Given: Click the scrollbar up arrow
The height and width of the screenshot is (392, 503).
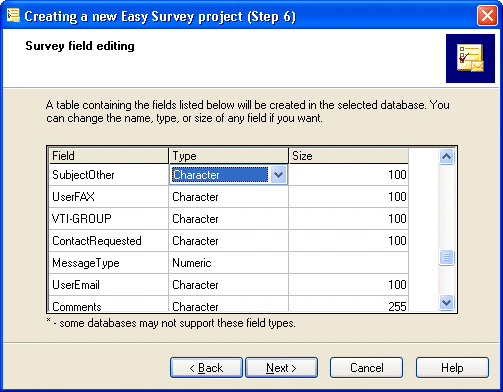Looking at the screenshot, I should coord(446,156).
